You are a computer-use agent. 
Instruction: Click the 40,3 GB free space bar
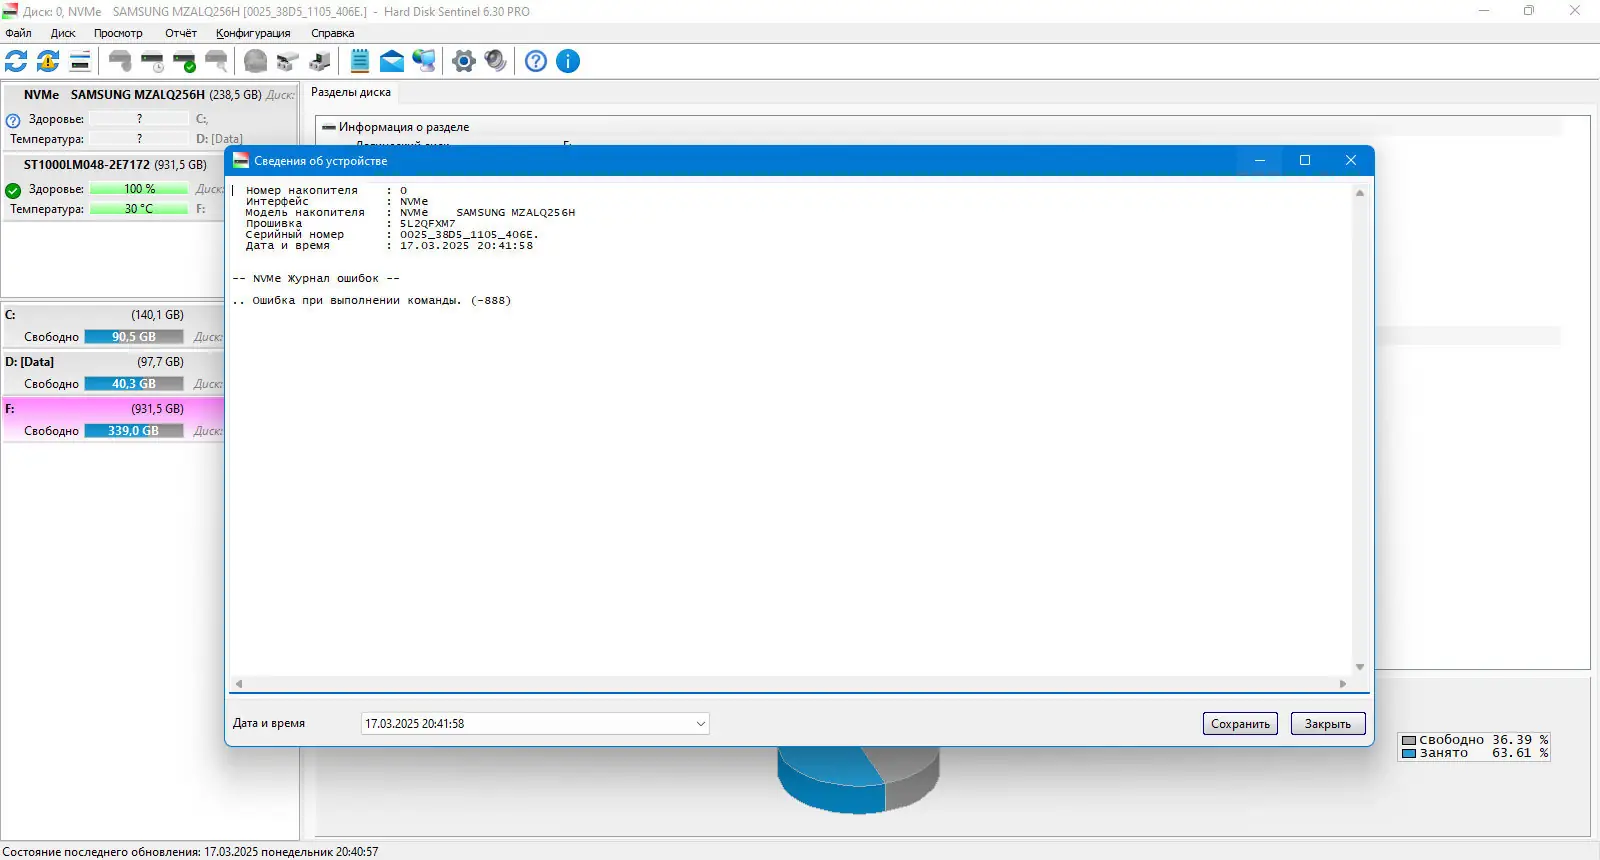click(x=134, y=384)
